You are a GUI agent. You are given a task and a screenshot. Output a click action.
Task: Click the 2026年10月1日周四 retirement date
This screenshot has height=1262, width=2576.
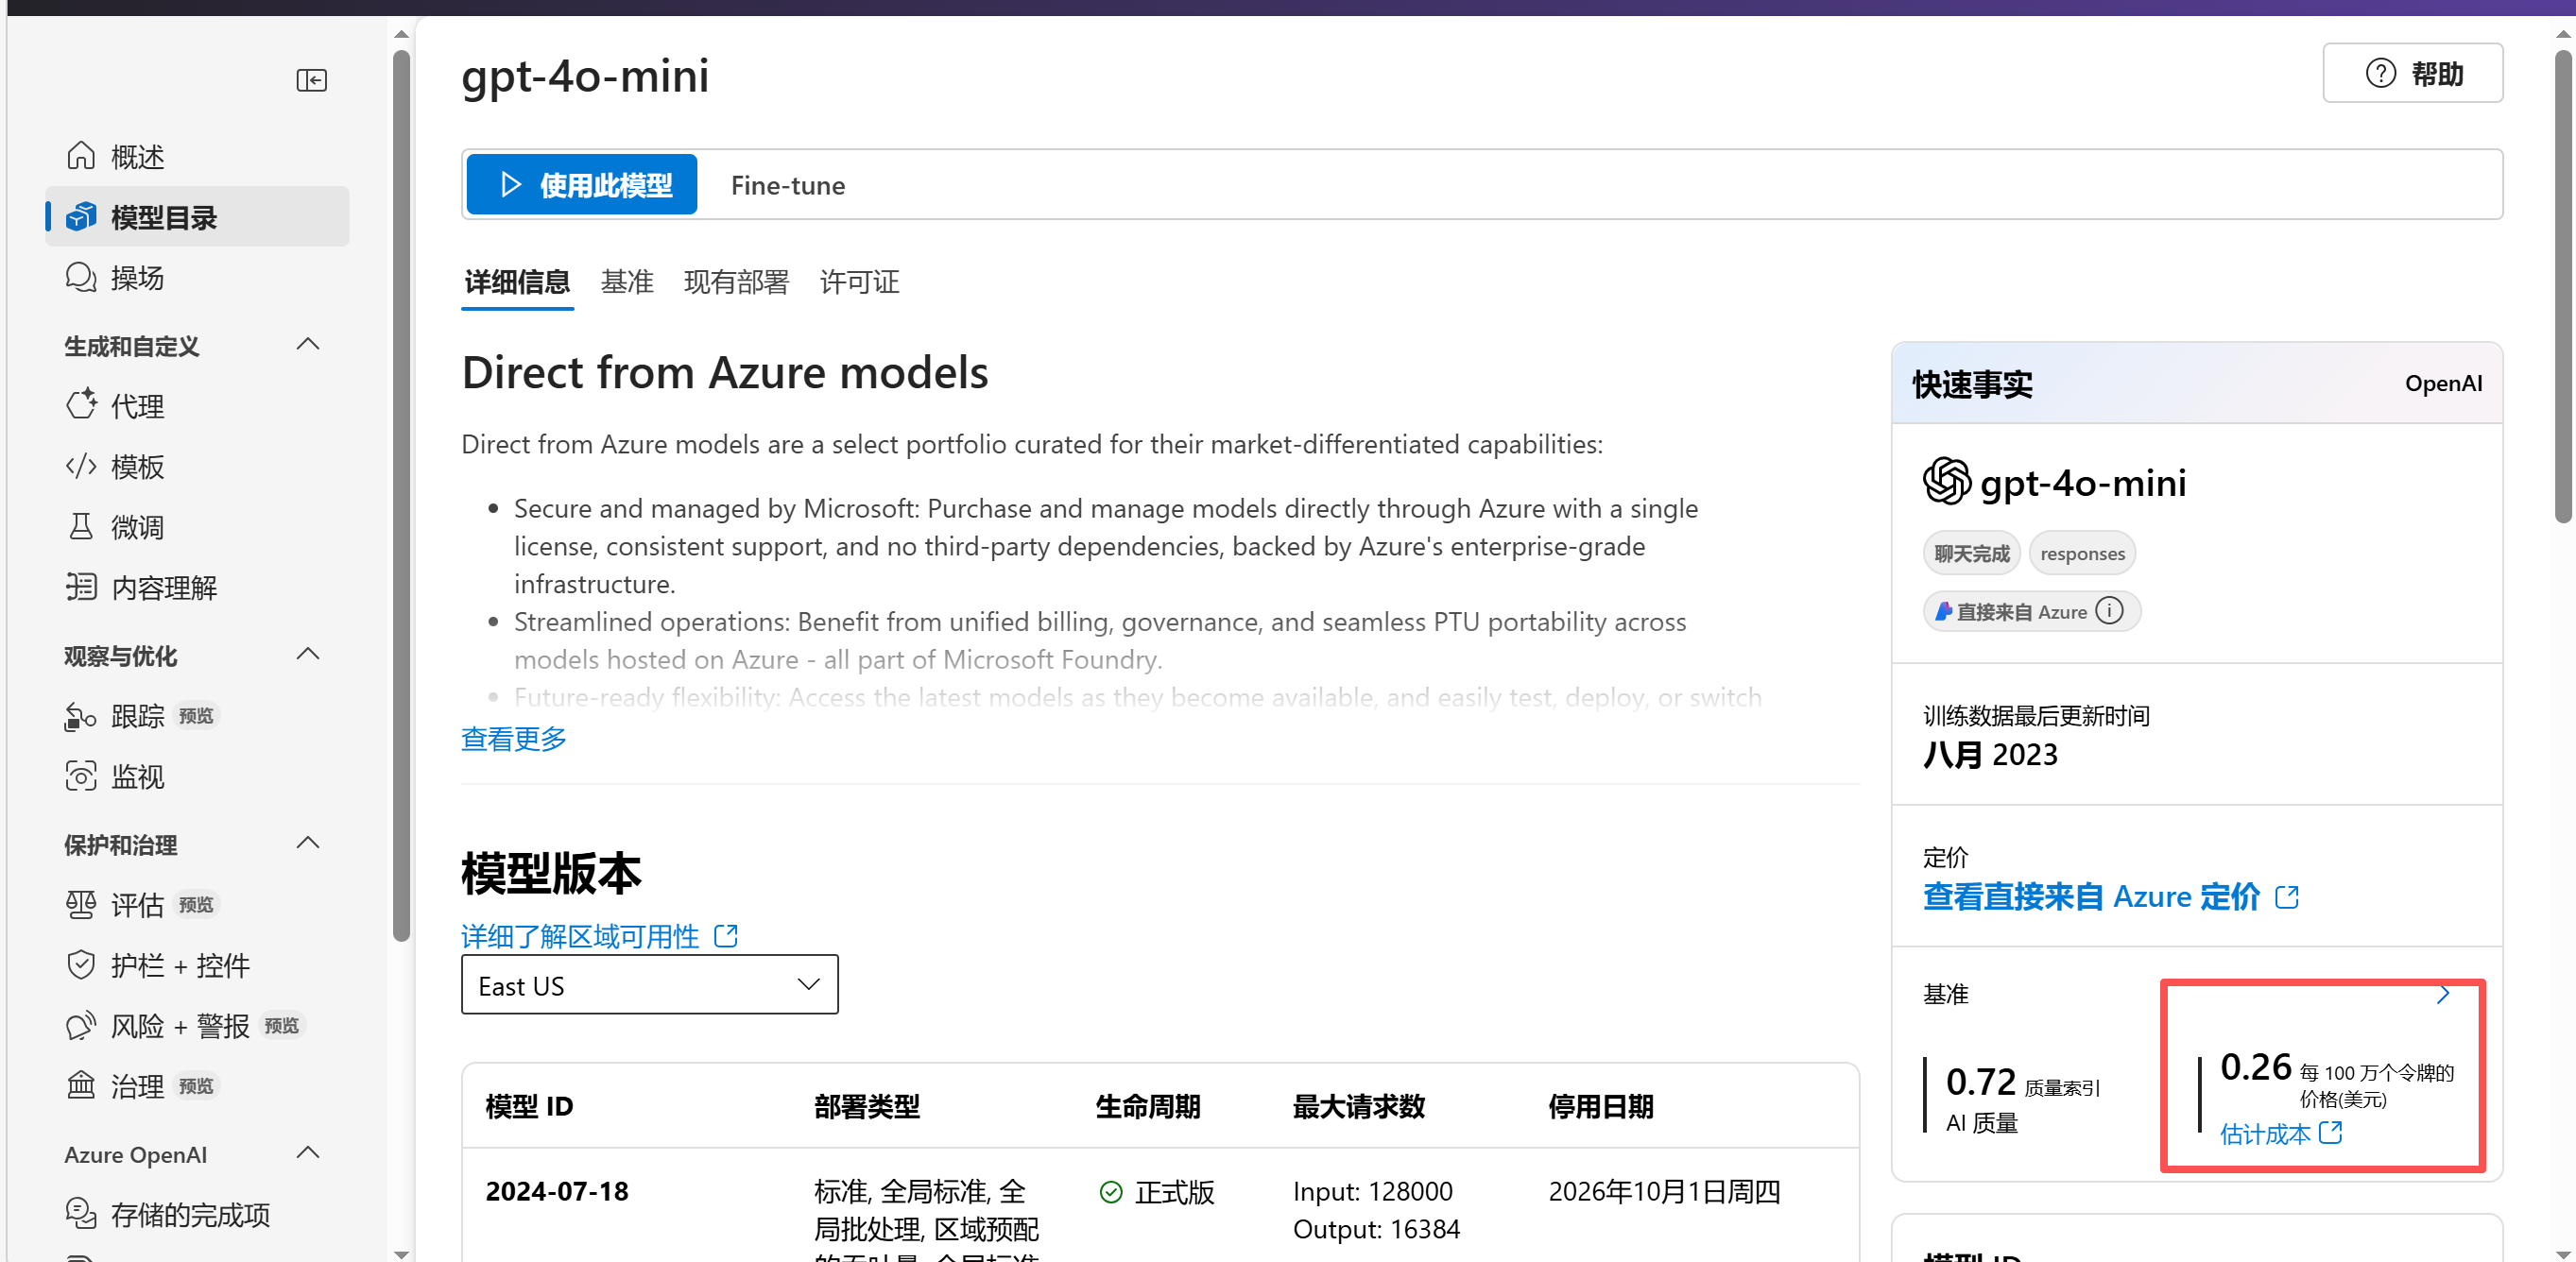pyautogui.click(x=1664, y=1191)
